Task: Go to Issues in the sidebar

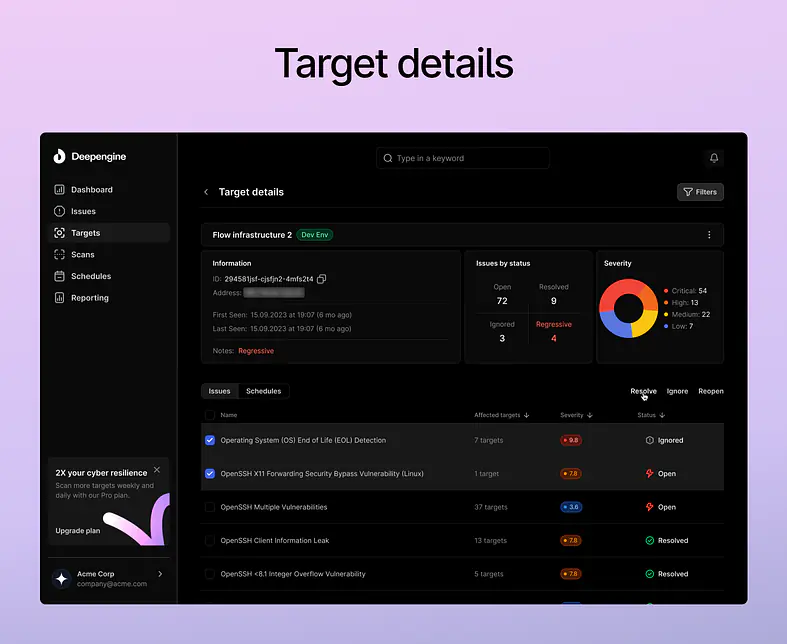Action: pos(109,211)
